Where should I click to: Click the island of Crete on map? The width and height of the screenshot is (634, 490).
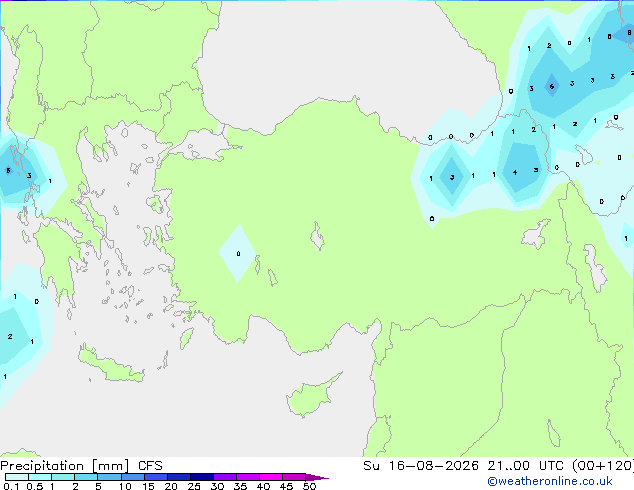click(x=110, y=365)
